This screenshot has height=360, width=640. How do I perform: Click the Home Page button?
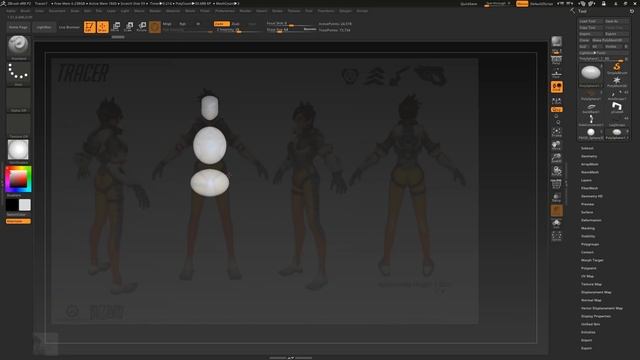(18, 27)
